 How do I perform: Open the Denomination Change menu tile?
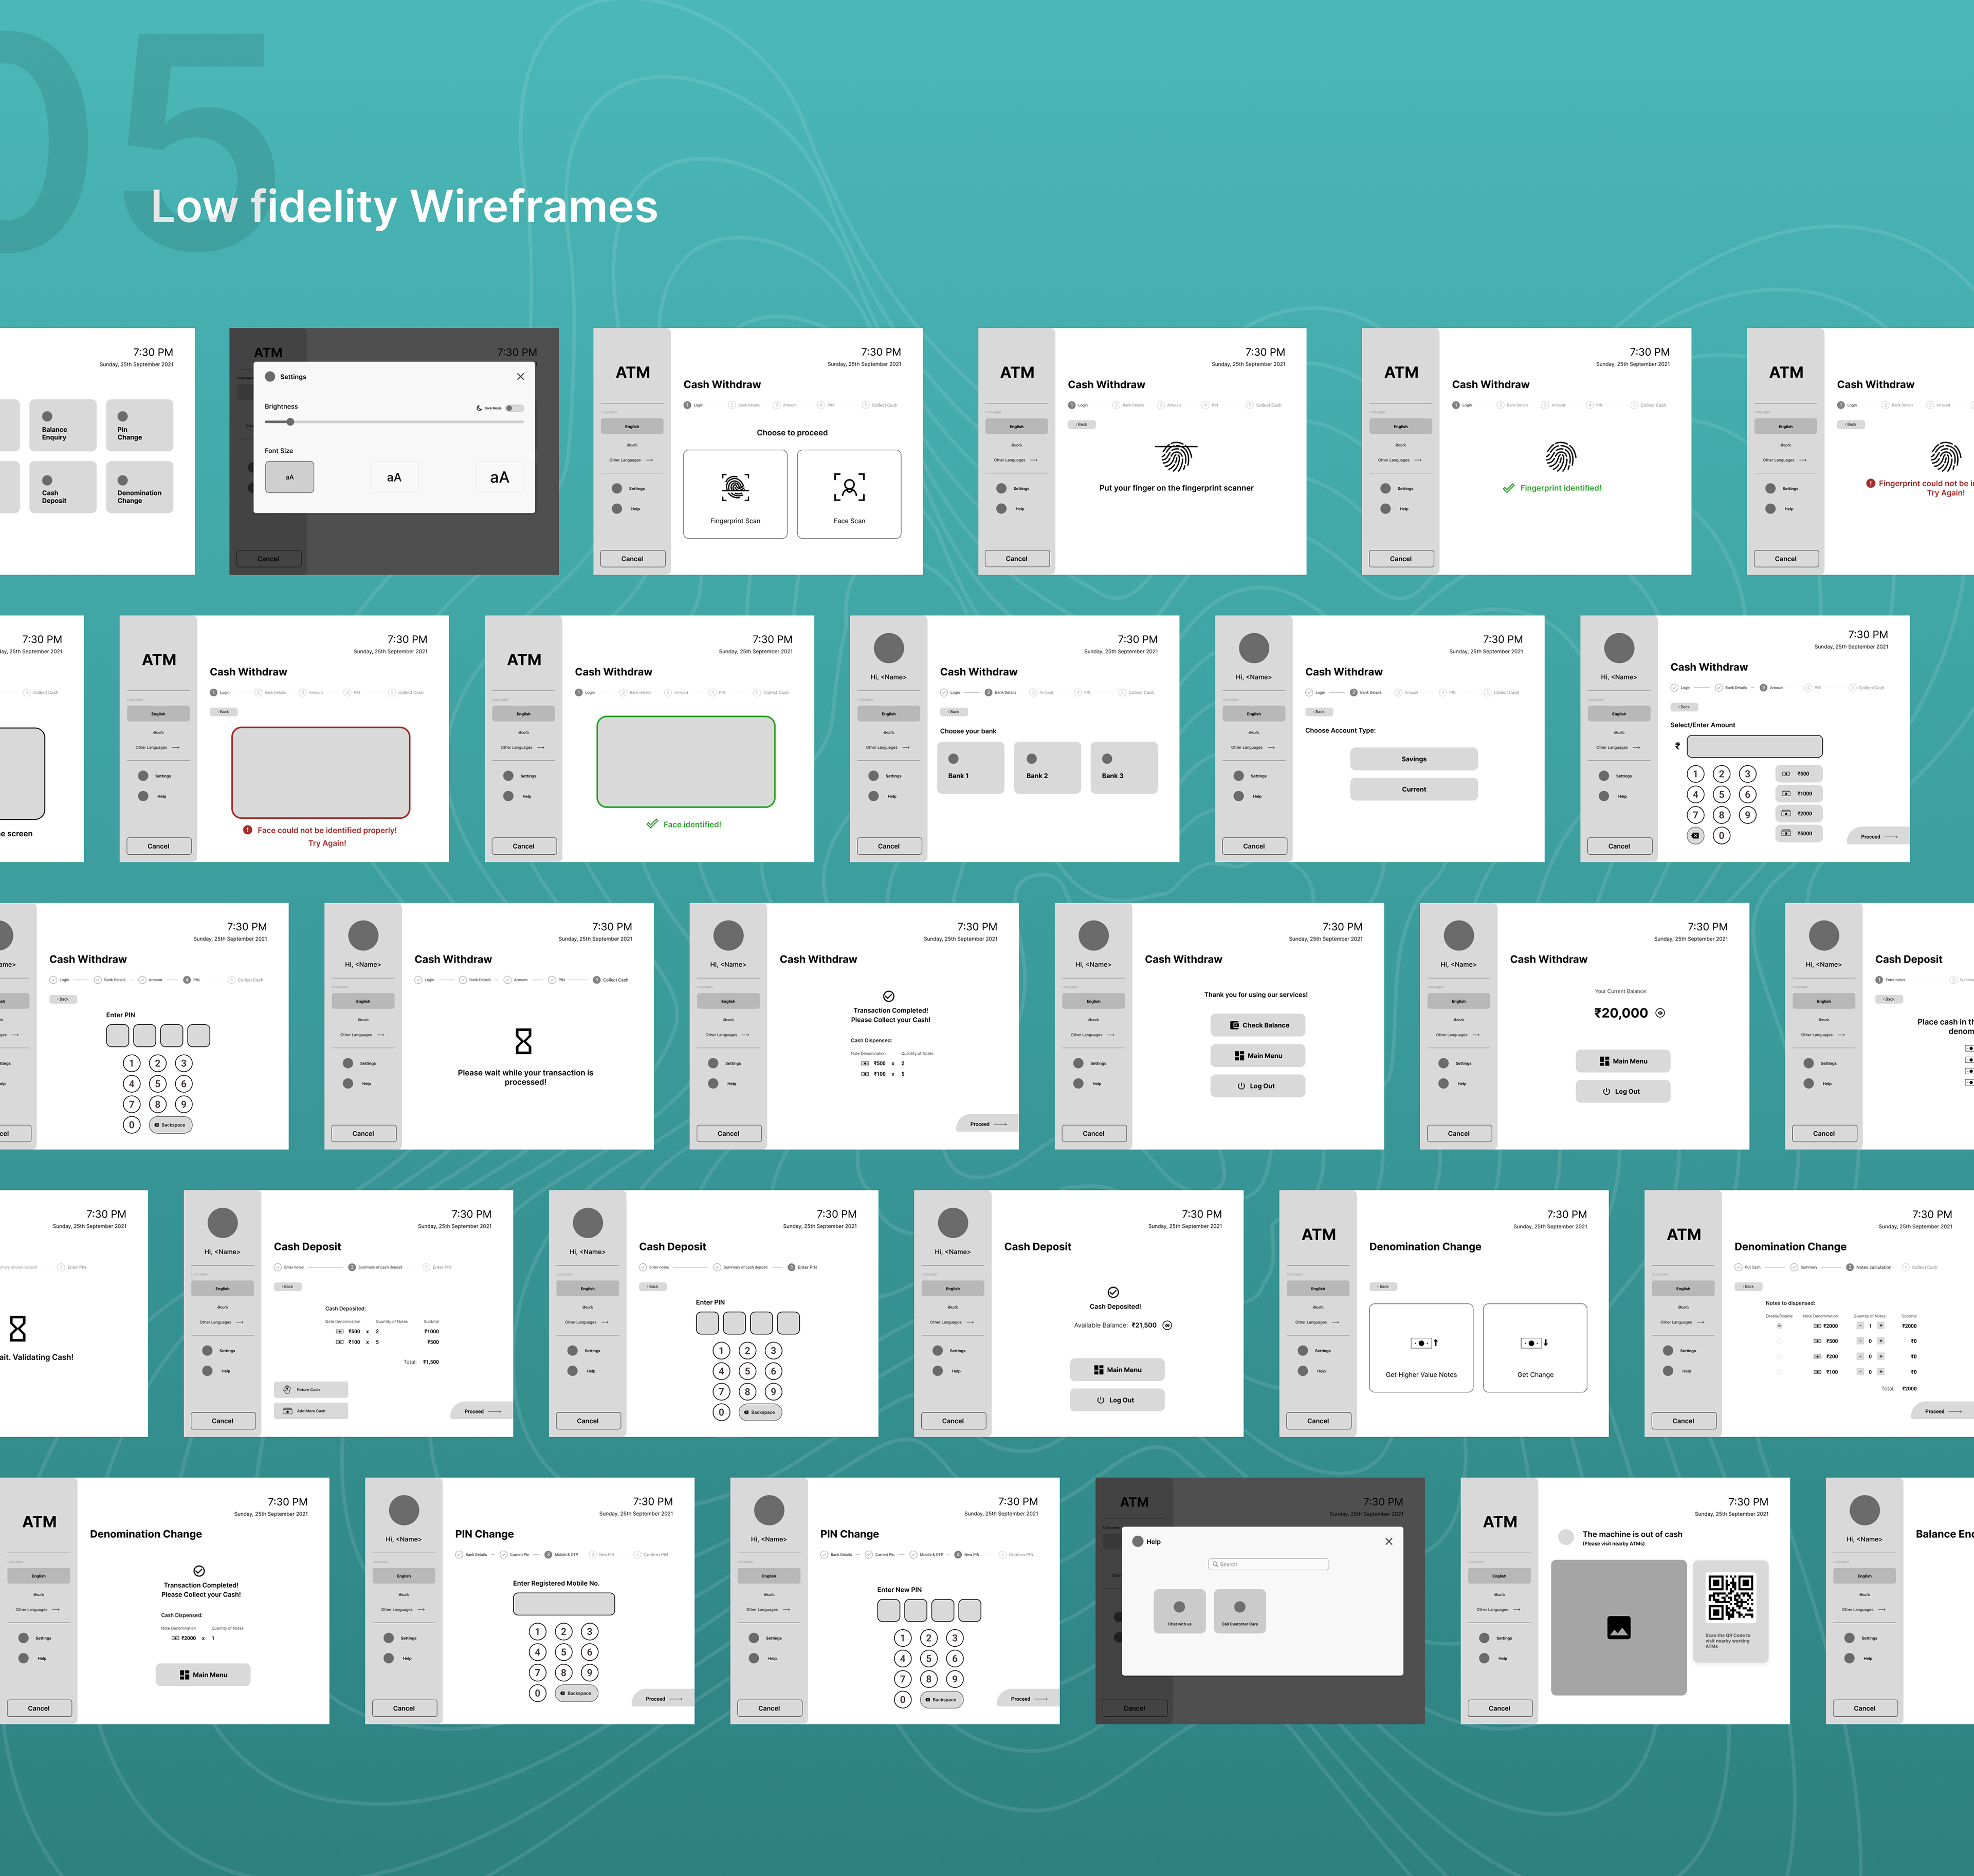click(139, 487)
